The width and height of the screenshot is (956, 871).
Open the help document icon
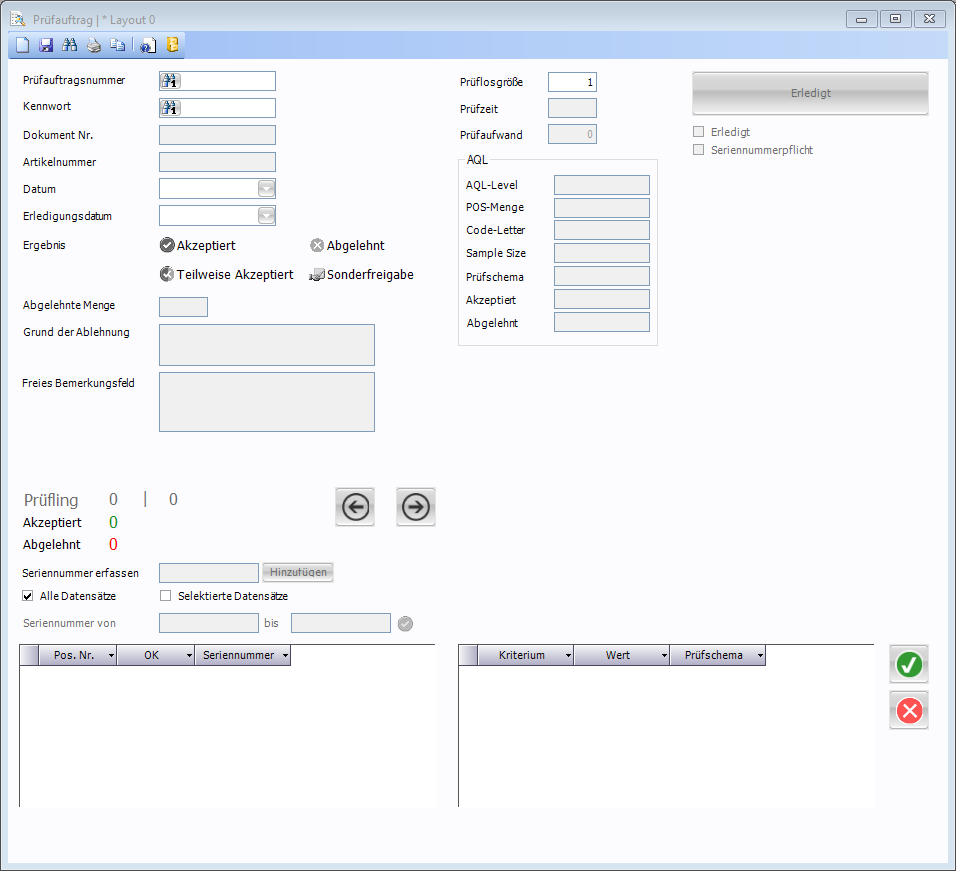(148, 45)
